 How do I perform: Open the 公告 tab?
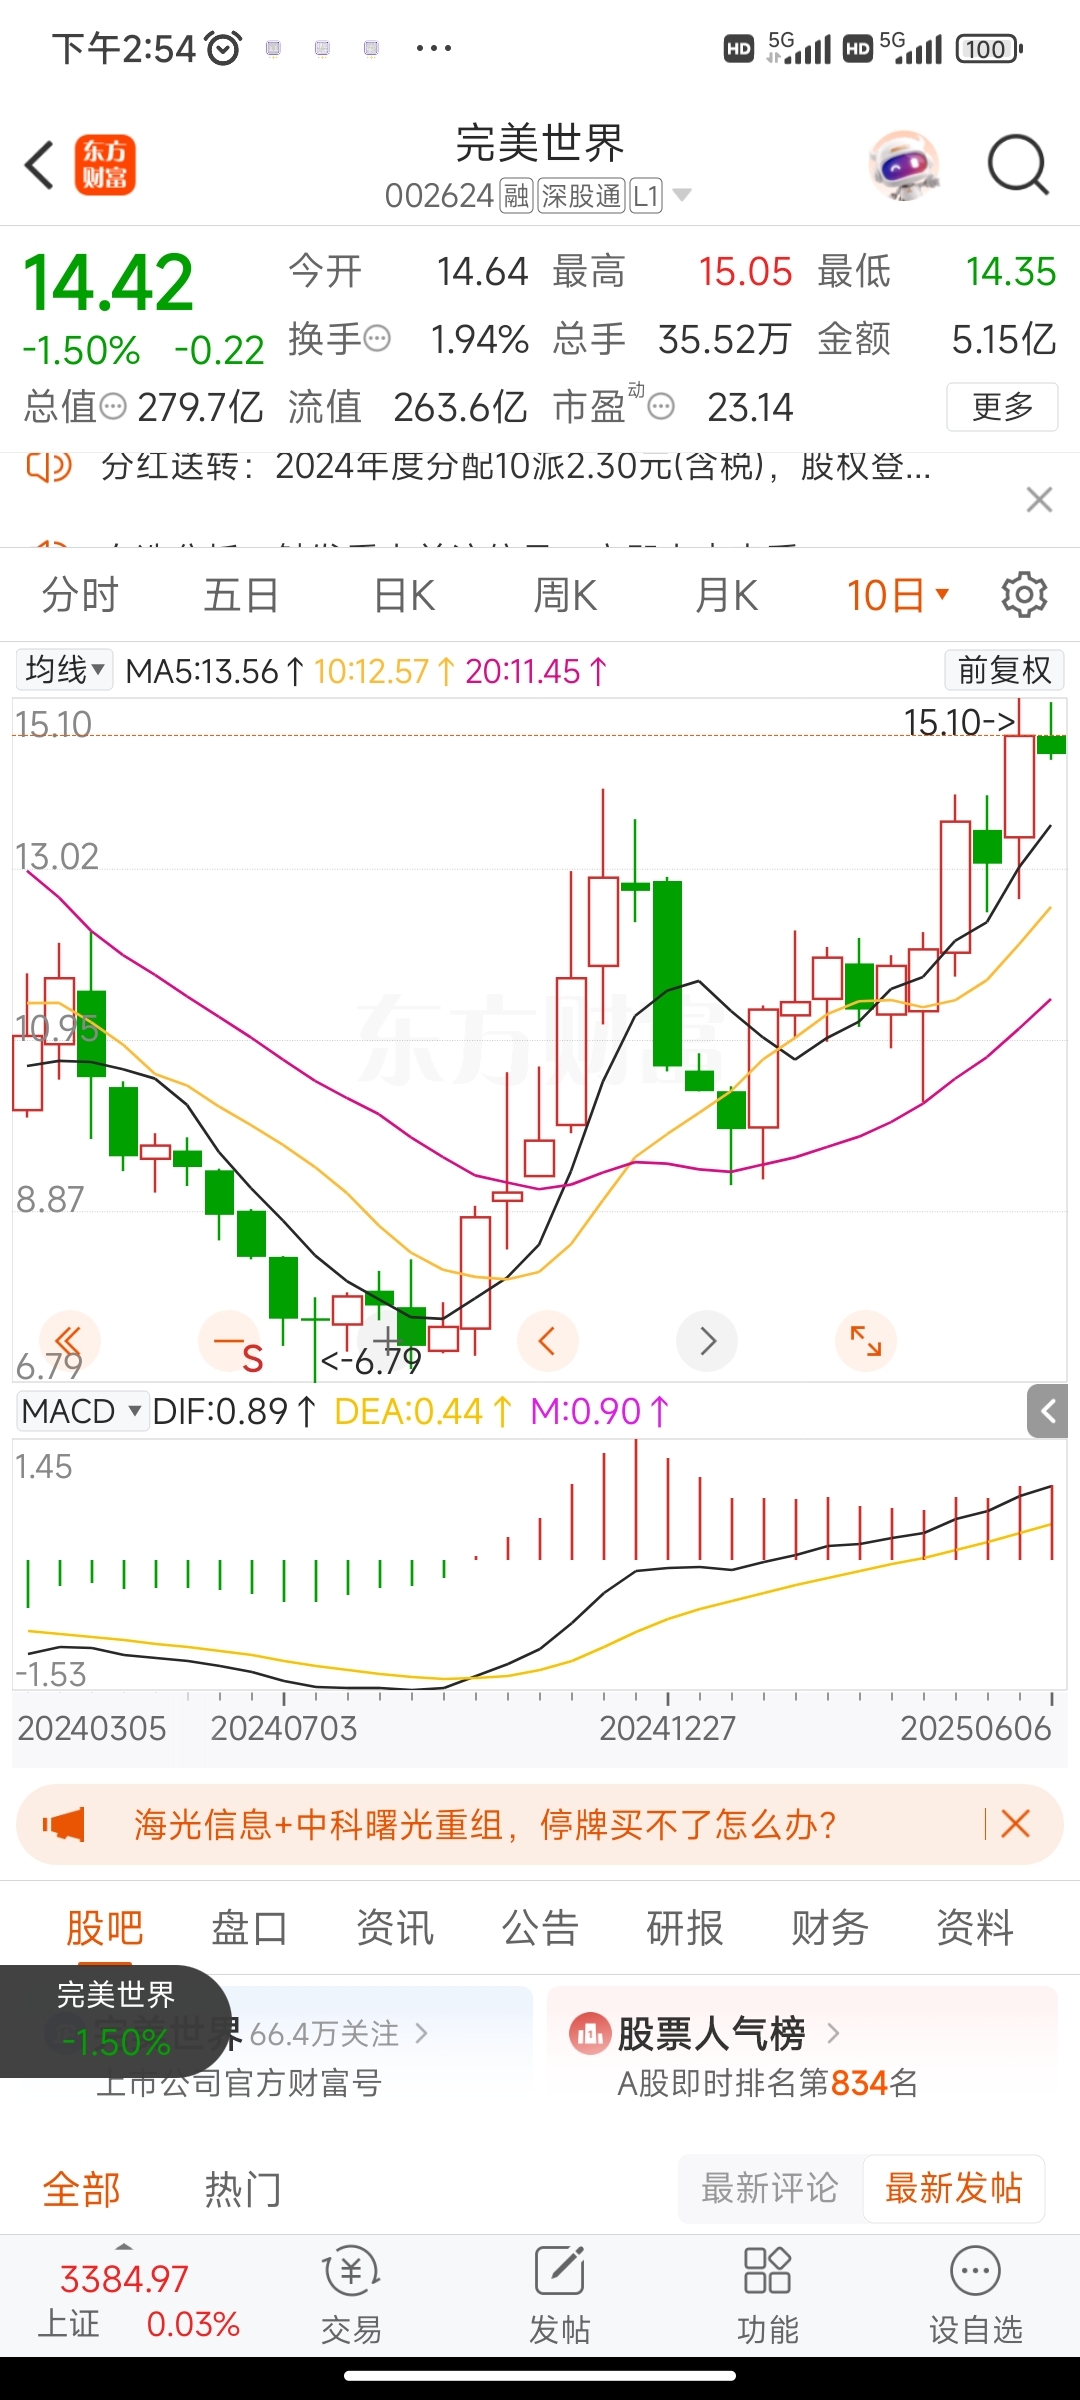540,1928
